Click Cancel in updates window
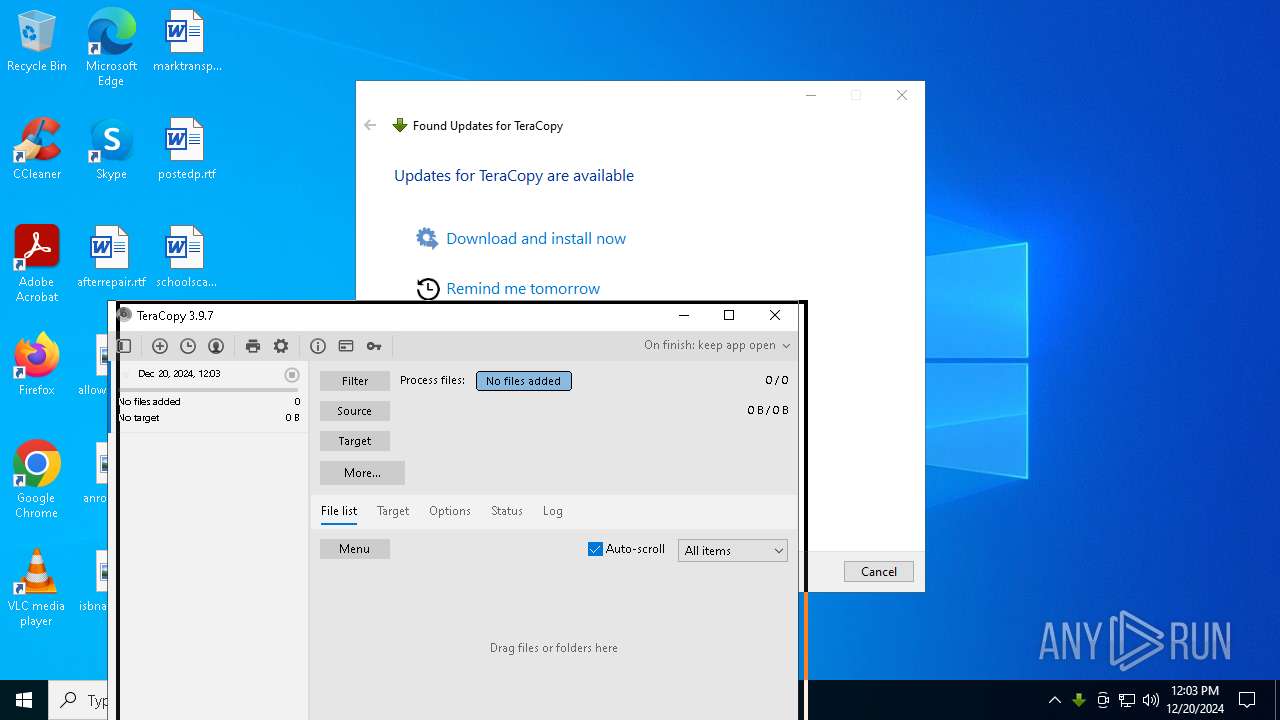Image resolution: width=1280 pixels, height=720 pixels. click(x=879, y=572)
